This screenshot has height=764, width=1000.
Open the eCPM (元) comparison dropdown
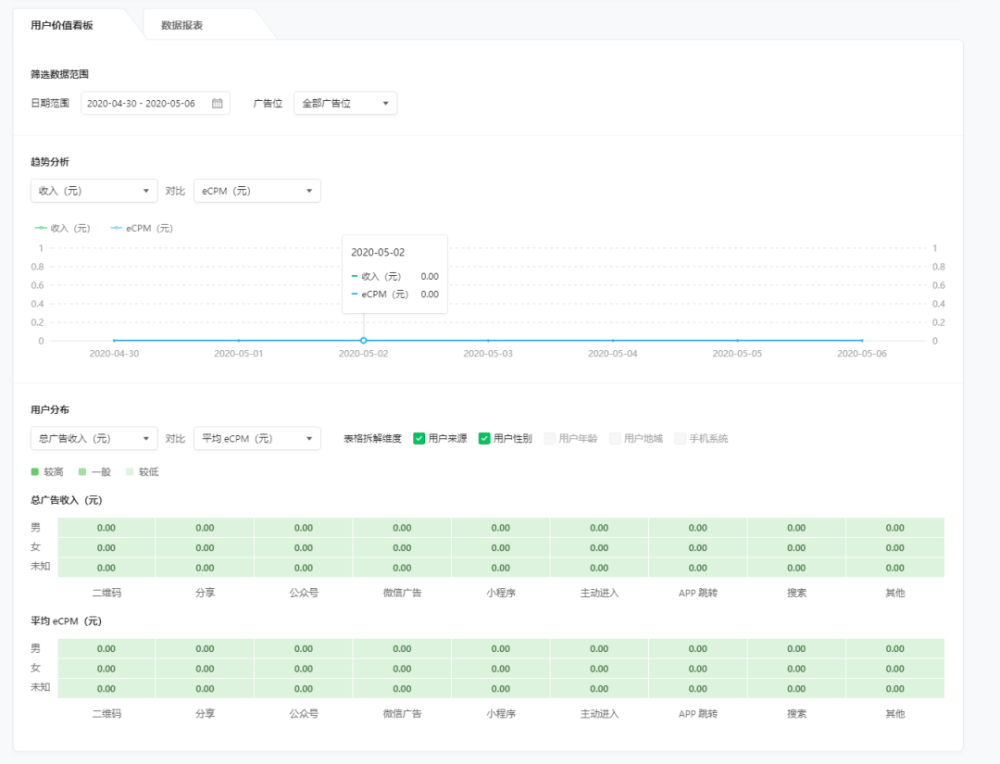click(257, 190)
